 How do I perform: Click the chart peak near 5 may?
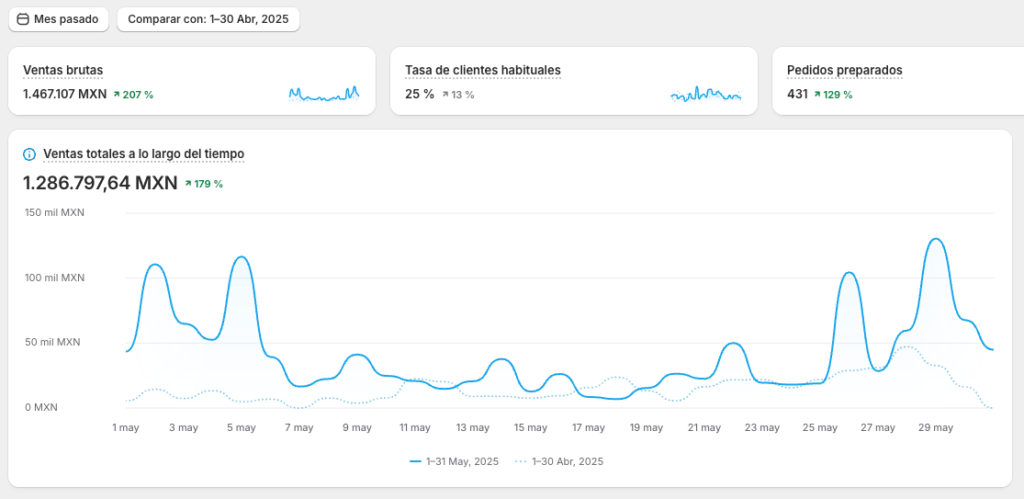(241, 258)
